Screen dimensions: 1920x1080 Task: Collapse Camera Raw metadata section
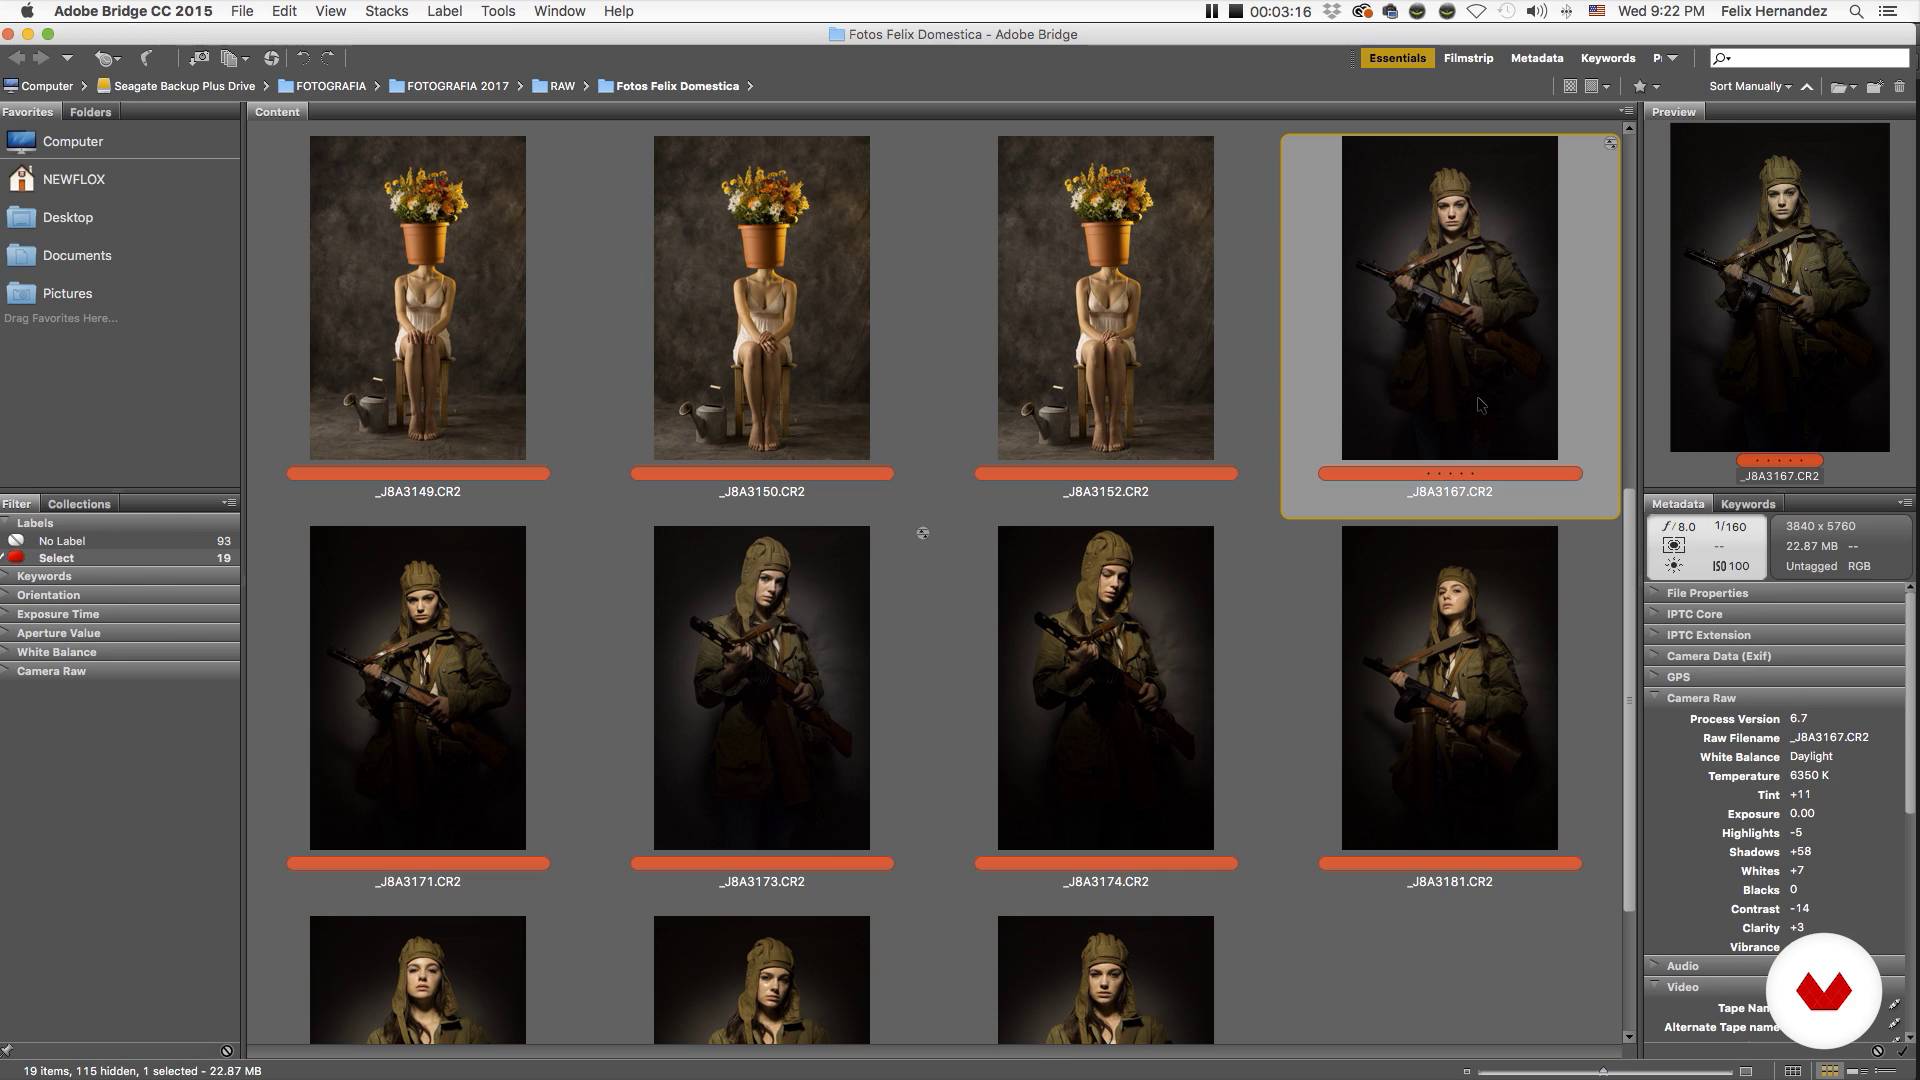1775,698
